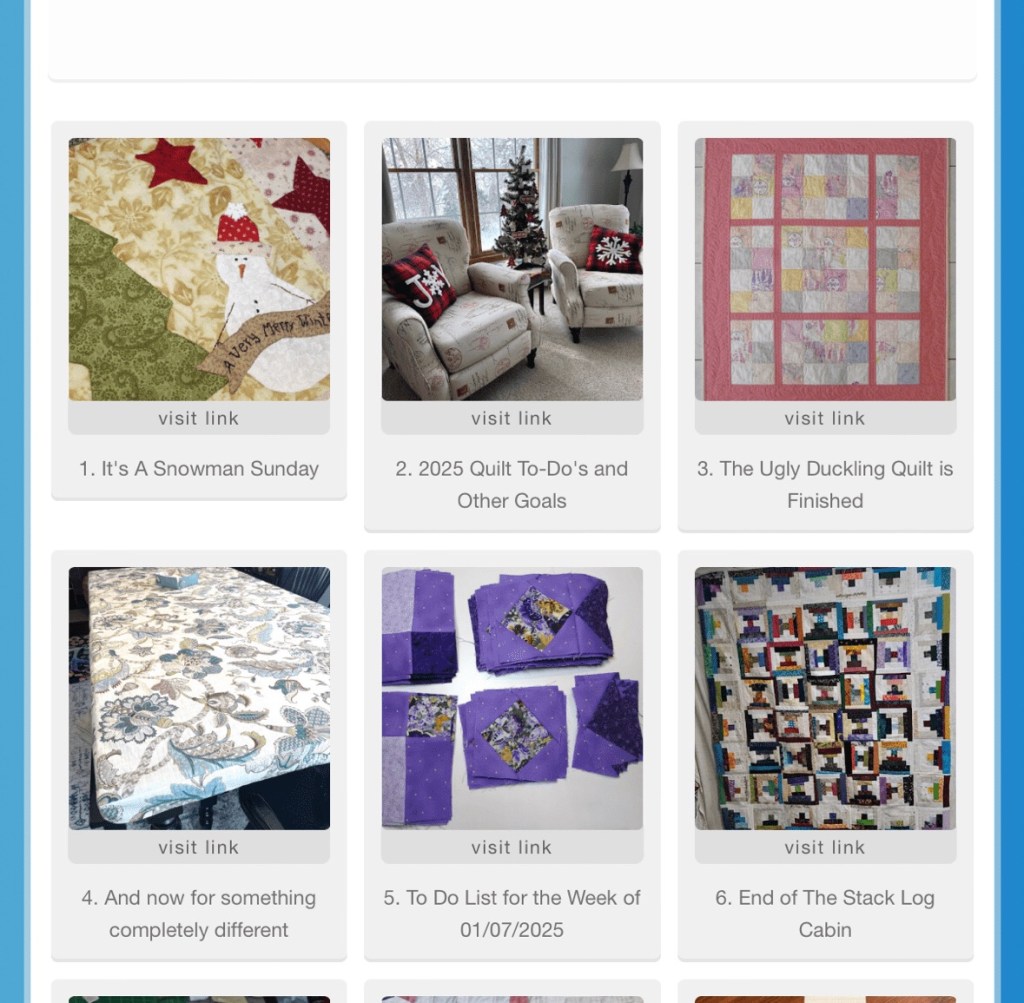Click visit link under log cabin quilt

click(x=825, y=847)
